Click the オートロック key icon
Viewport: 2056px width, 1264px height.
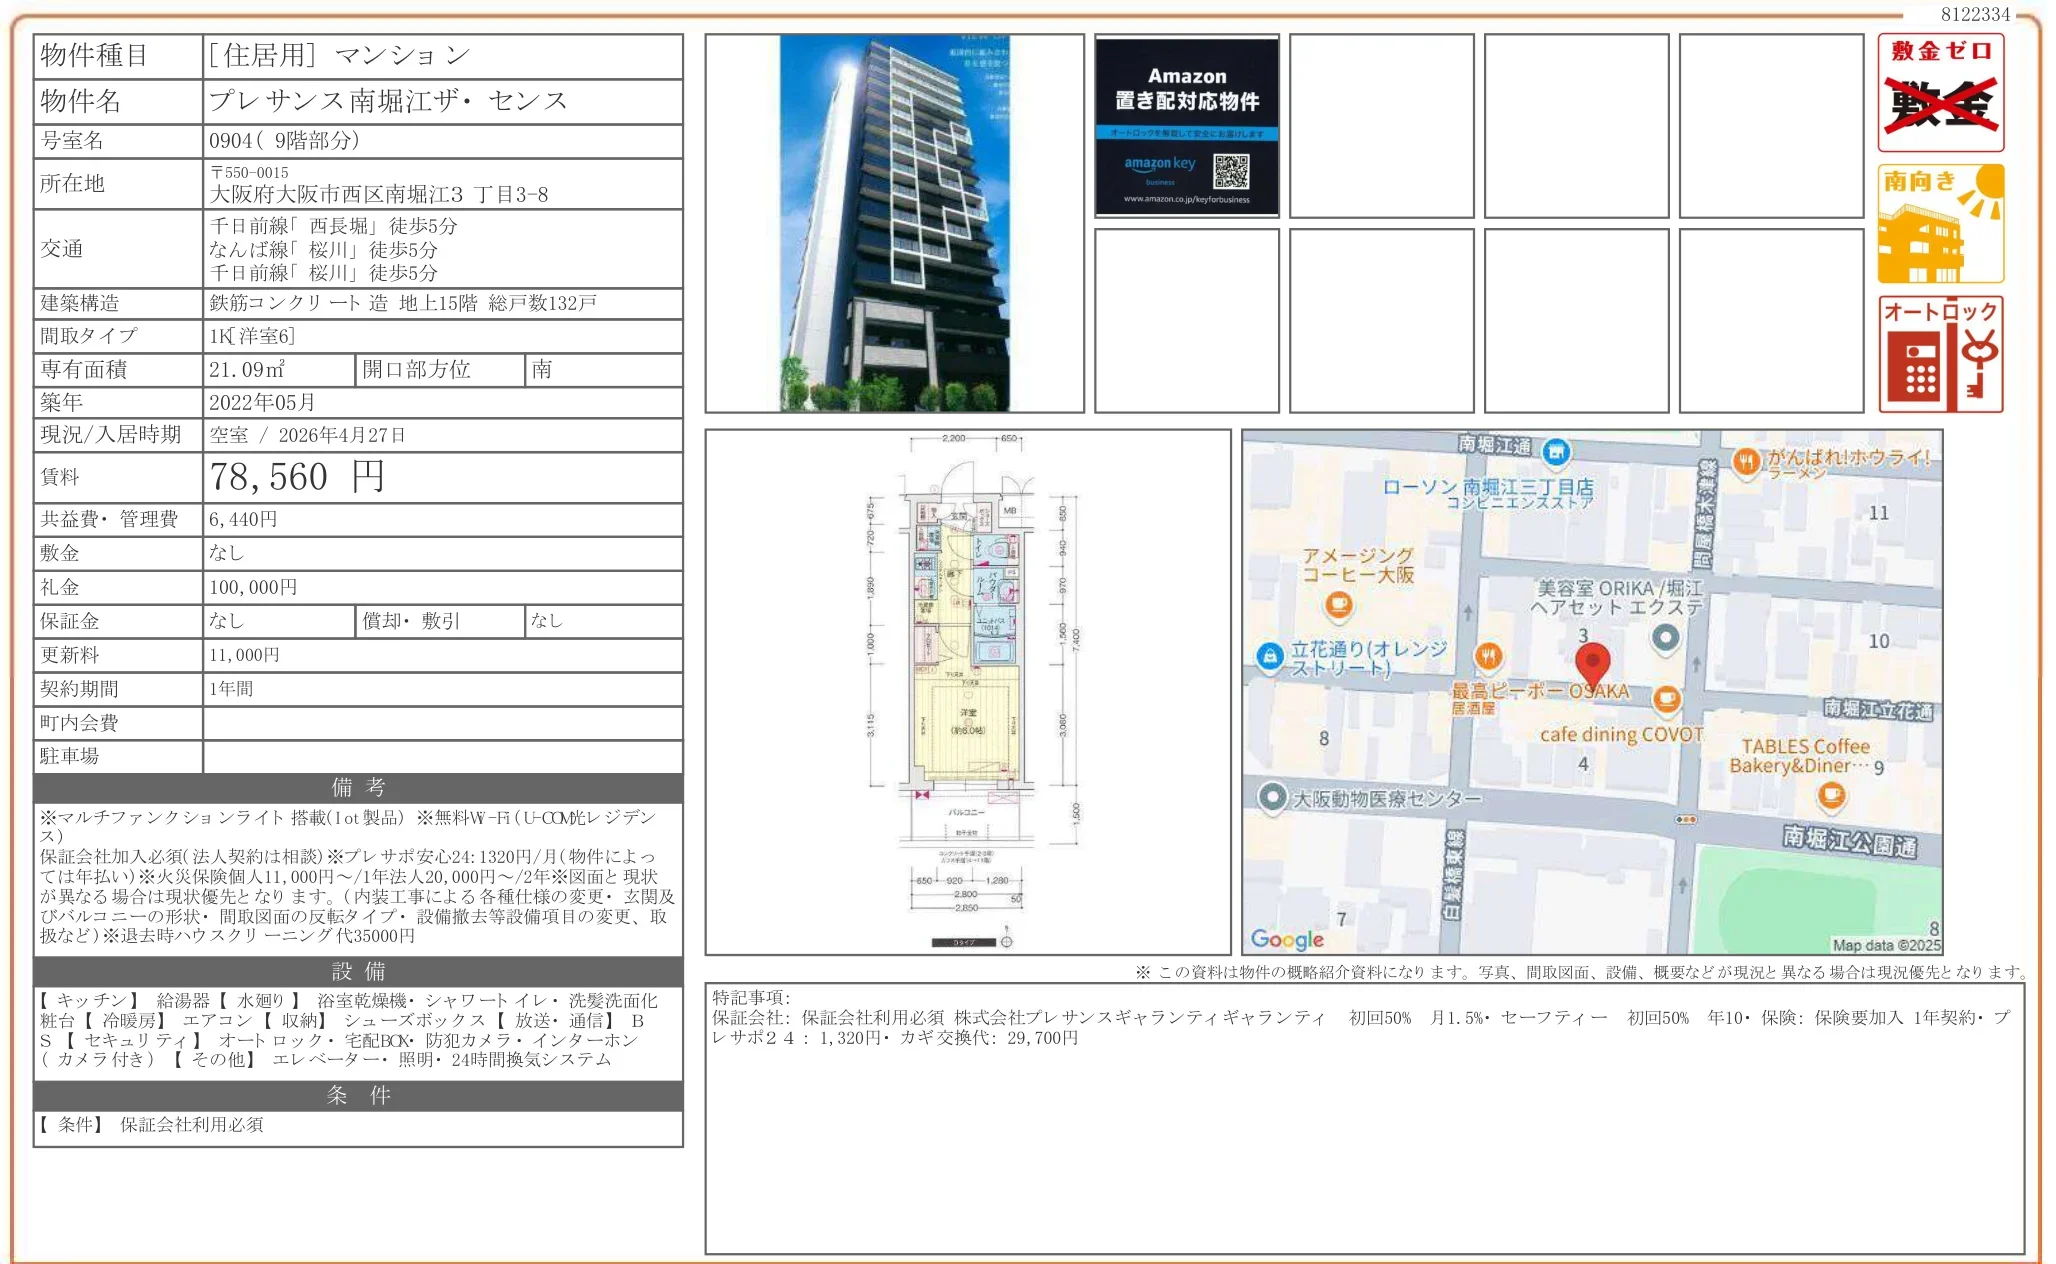(x=1940, y=354)
